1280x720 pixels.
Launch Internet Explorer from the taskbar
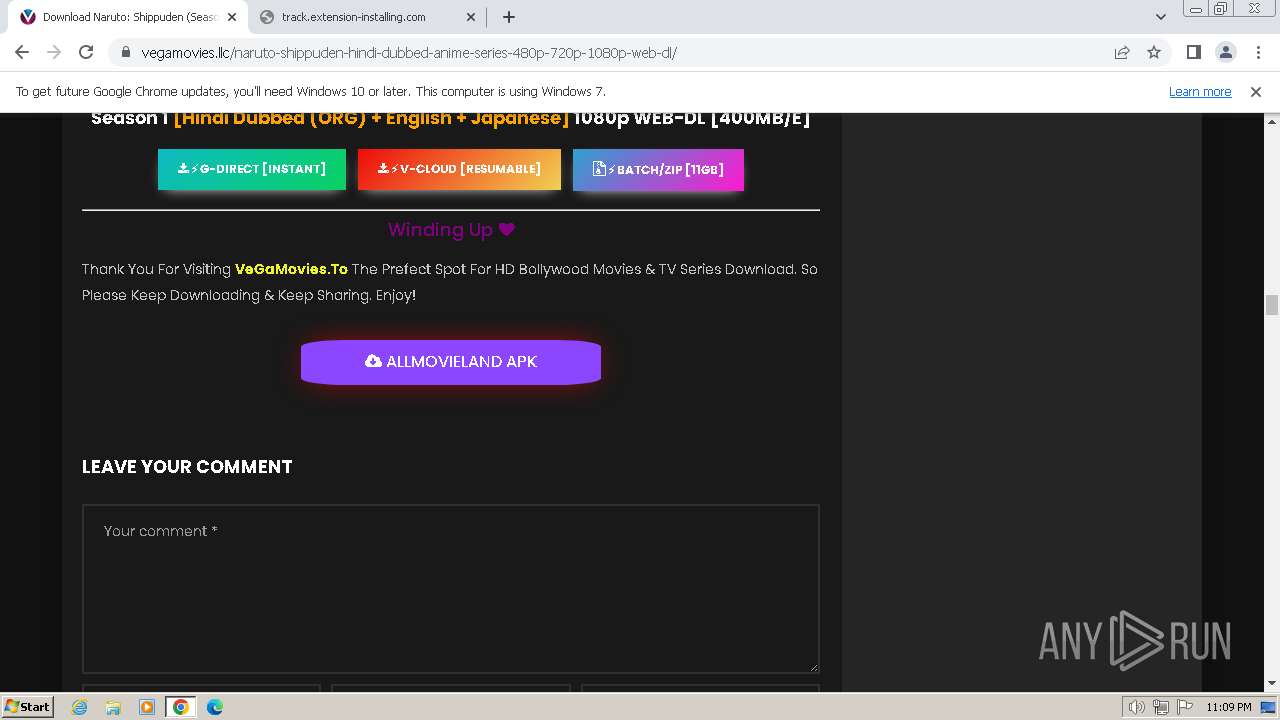(x=80, y=707)
